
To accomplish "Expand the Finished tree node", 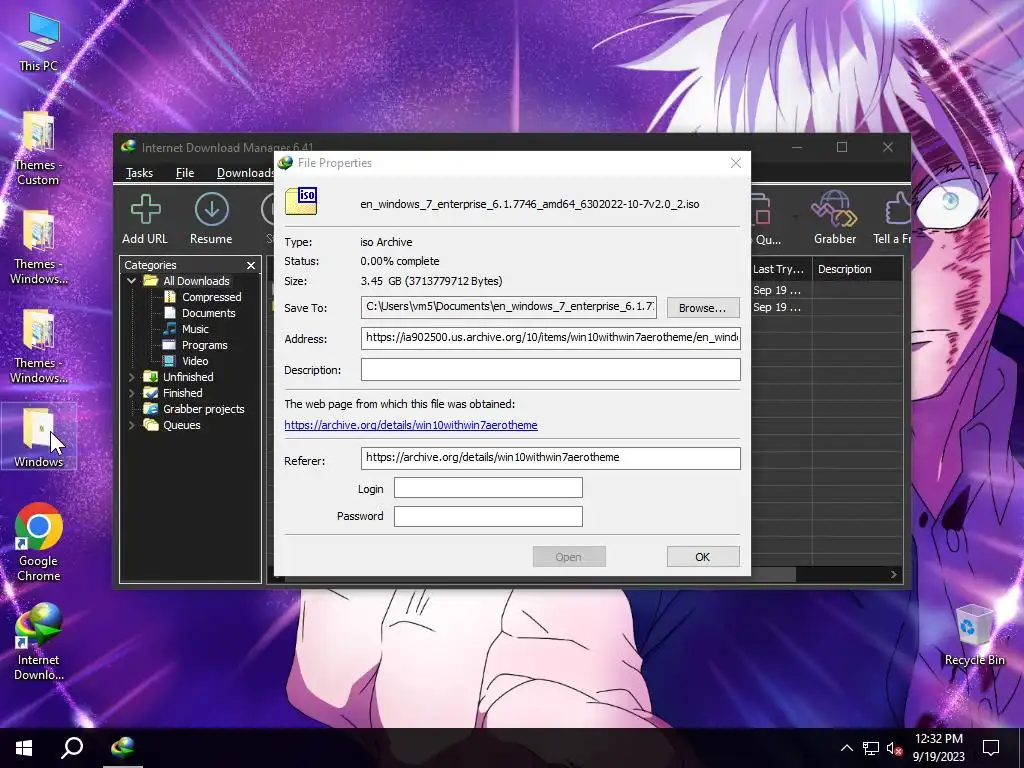I will point(131,393).
